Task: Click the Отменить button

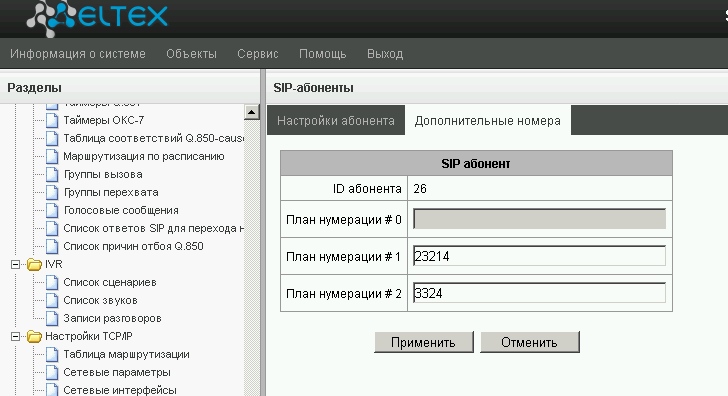Action: click(x=529, y=342)
